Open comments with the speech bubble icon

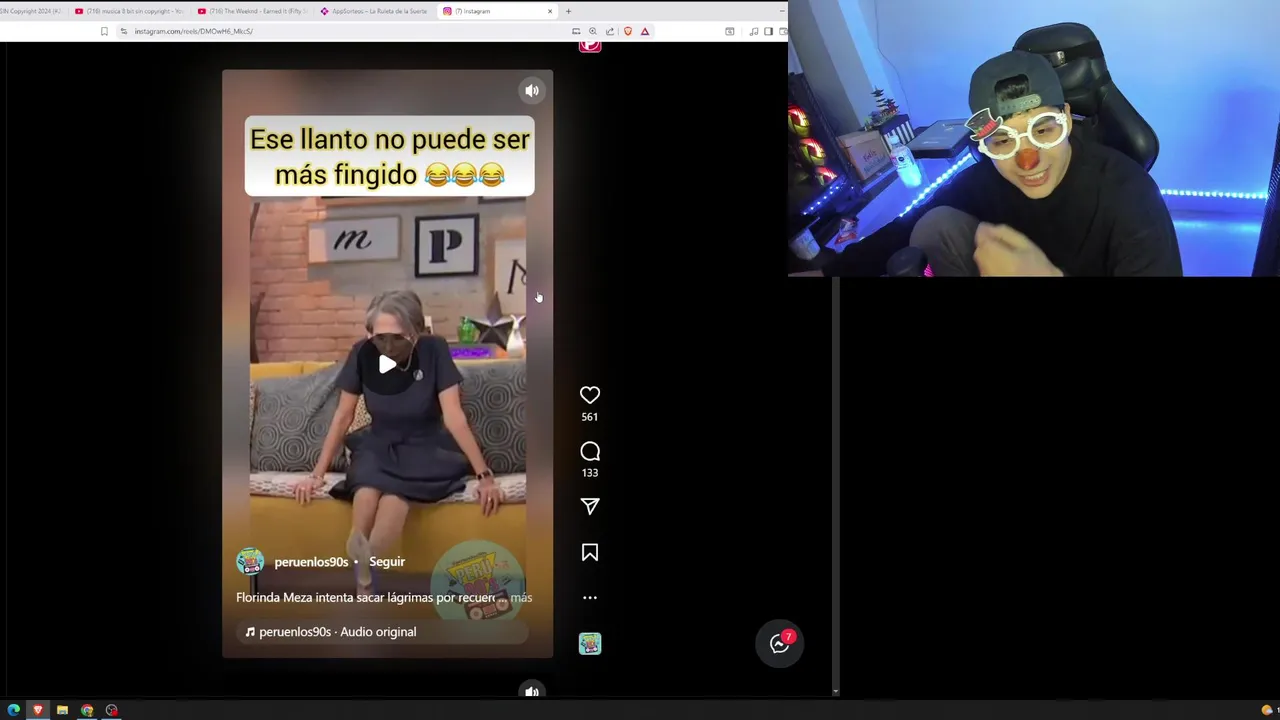(590, 452)
